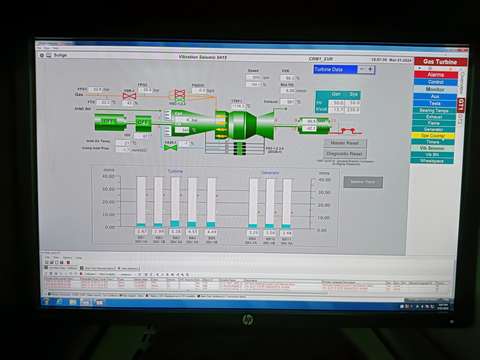Click the first turbine vibration bar
480x360 pixels.
[x=141, y=202]
